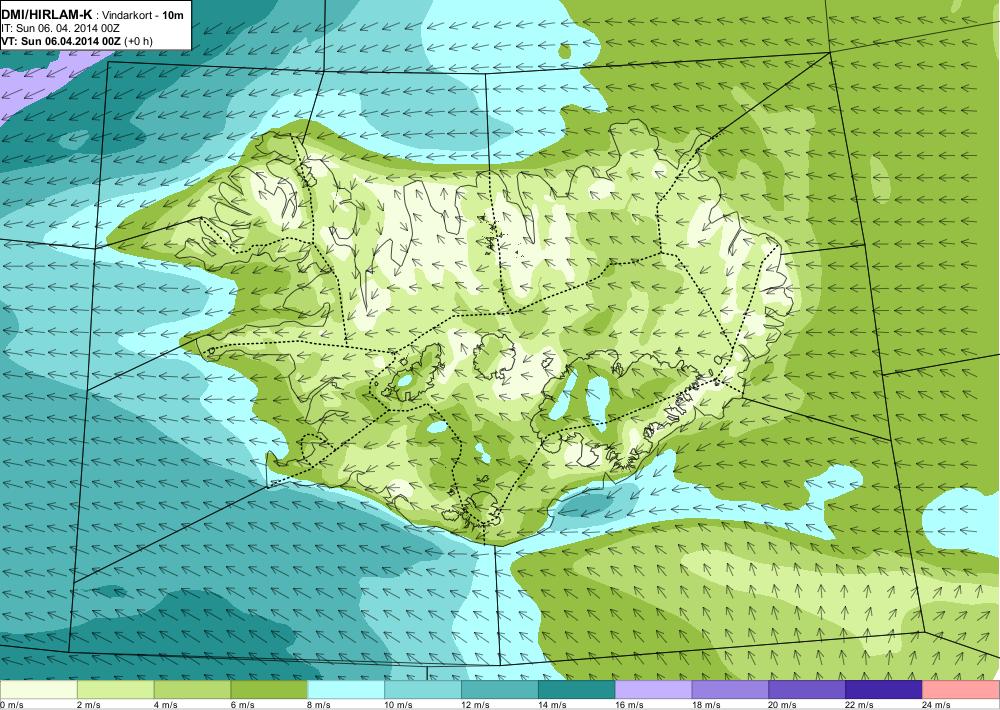Click the dark teal 14–16 m/s legend swatch
This screenshot has width=1000, height=710.
pyautogui.click(x=577, y=690)
